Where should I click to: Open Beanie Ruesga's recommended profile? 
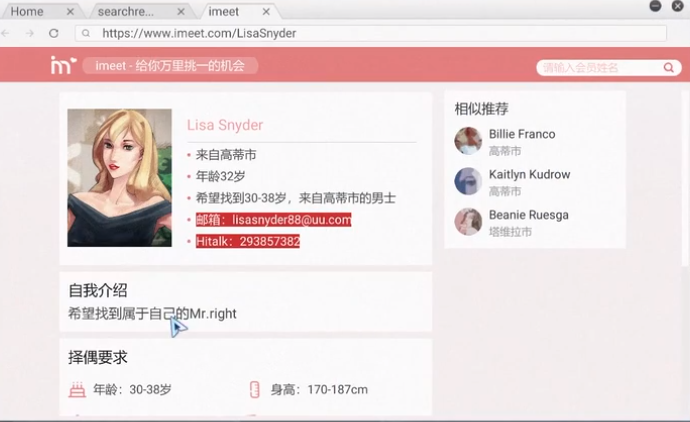point(529,215)
